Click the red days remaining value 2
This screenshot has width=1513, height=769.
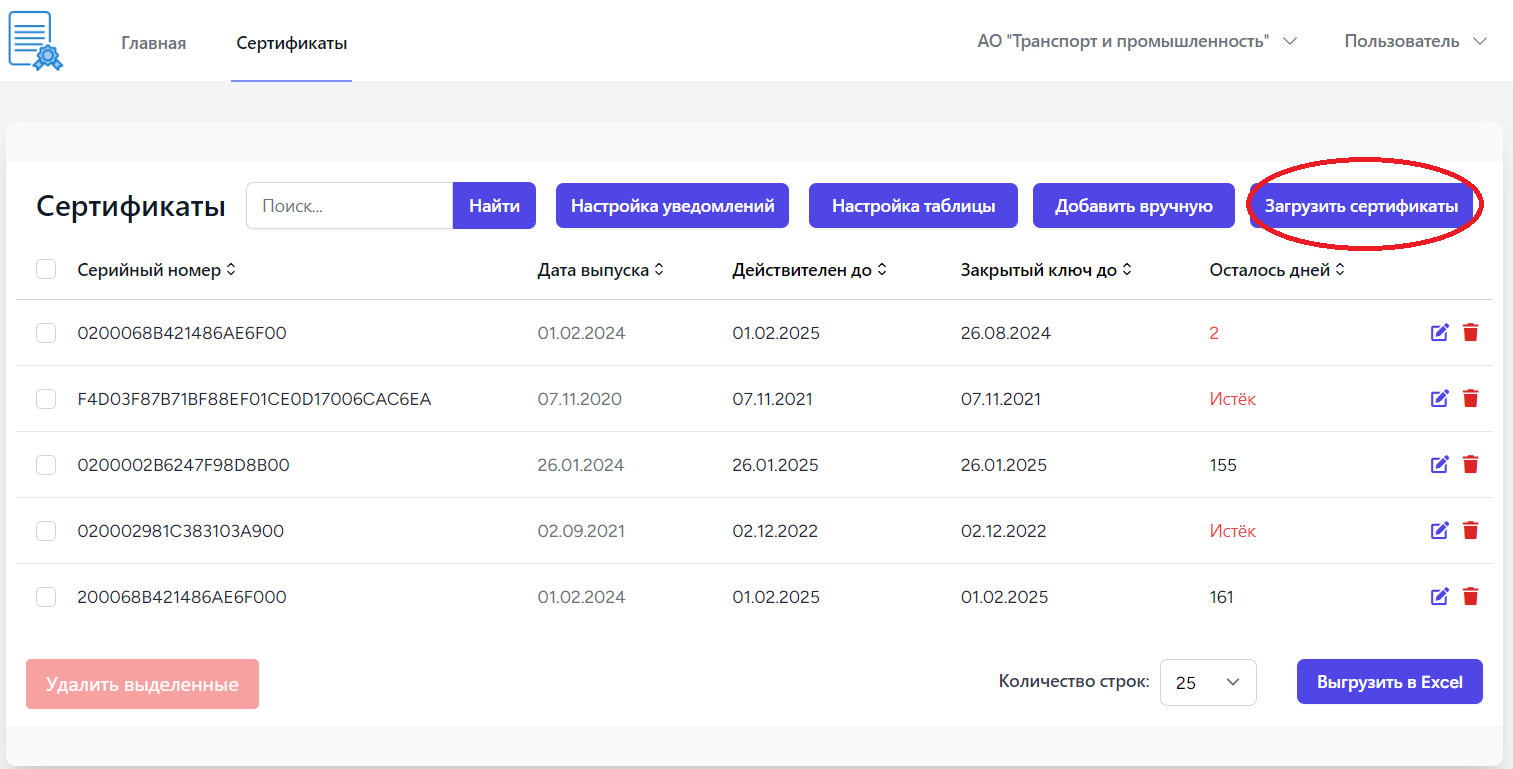1214,333
